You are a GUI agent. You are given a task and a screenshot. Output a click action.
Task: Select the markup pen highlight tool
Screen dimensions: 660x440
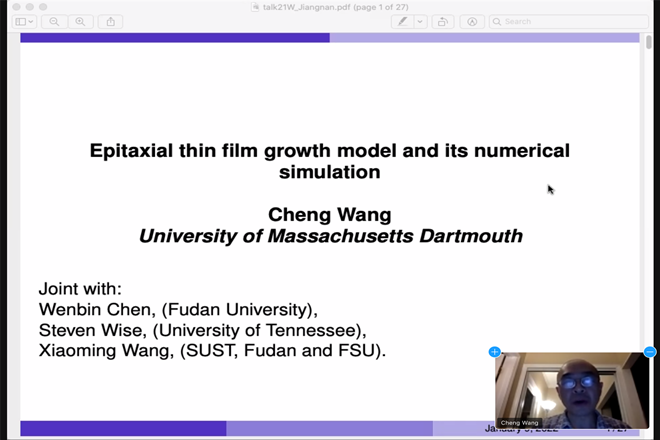coord(402,21)
